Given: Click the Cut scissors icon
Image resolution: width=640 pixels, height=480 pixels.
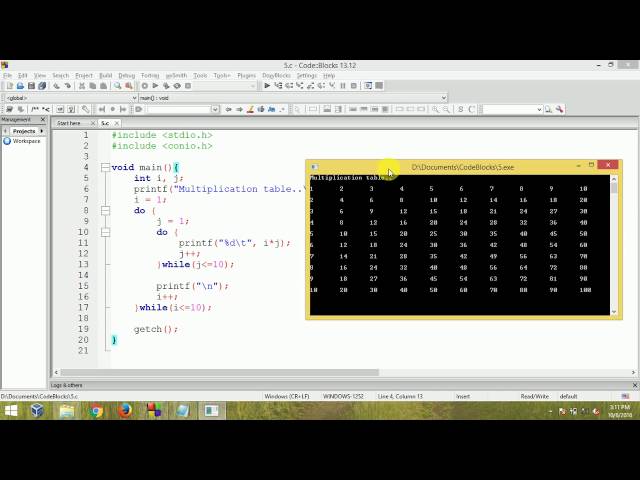Looking at the screenshot, I should (82, 86).
